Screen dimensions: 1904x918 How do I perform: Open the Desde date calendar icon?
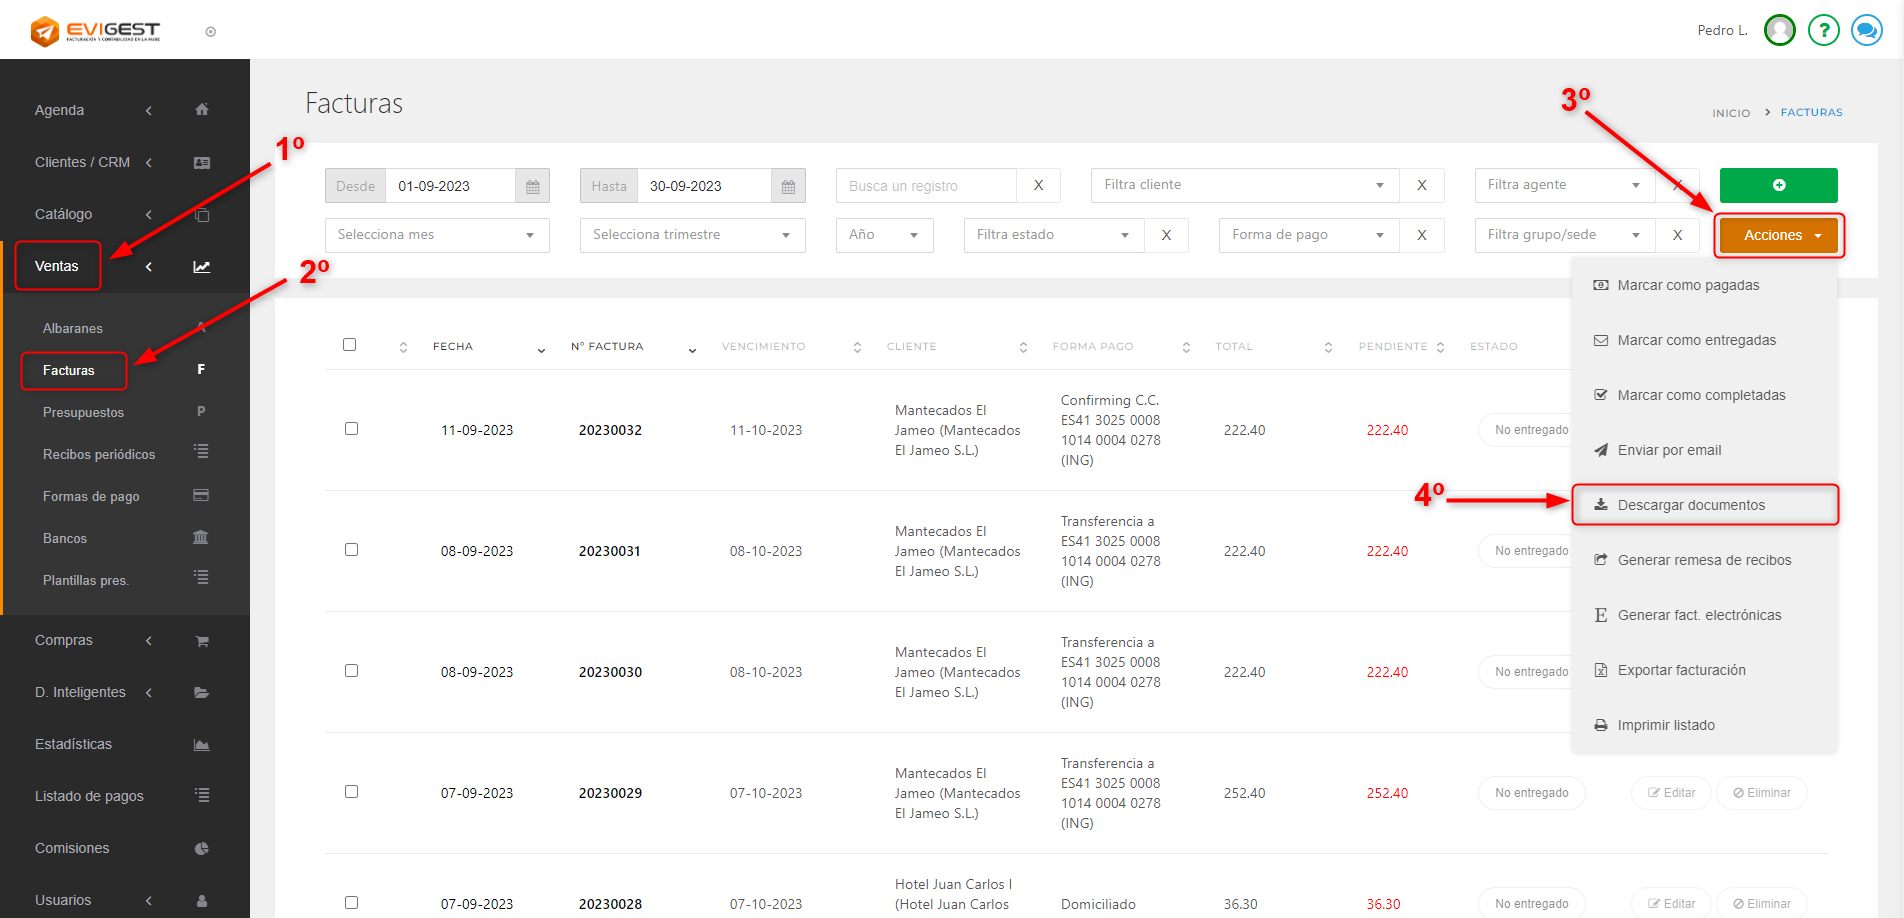532,186
